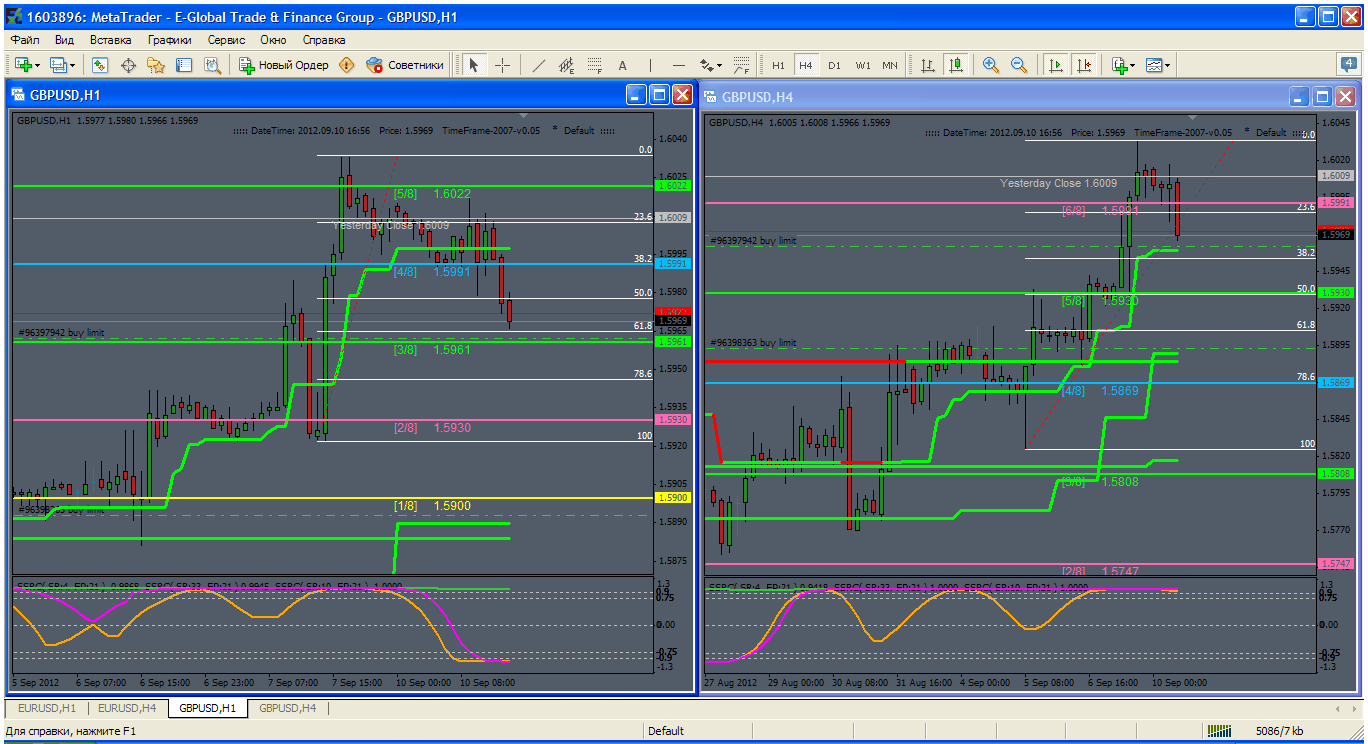This screenshot has width=1368, height=744.
Task: Show the Market Watch panel
Action: [100, 65]
